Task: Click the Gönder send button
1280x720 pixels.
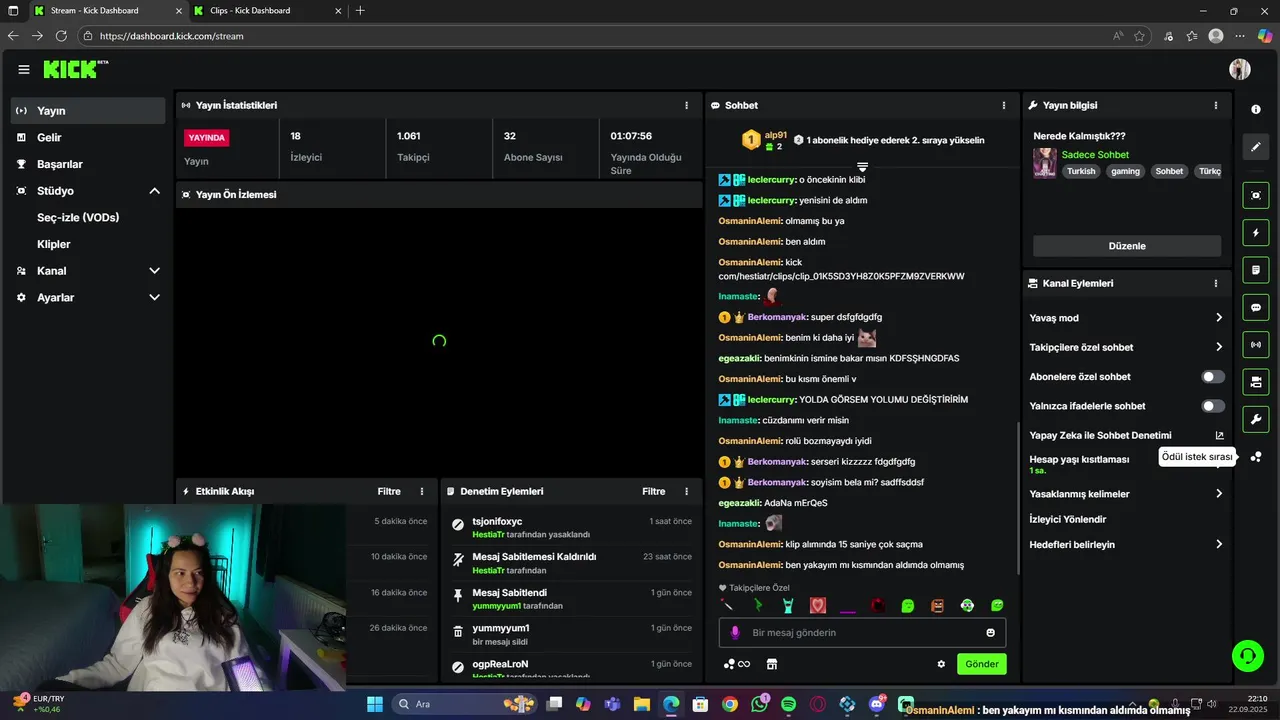Action: click(x=982, y=664)
